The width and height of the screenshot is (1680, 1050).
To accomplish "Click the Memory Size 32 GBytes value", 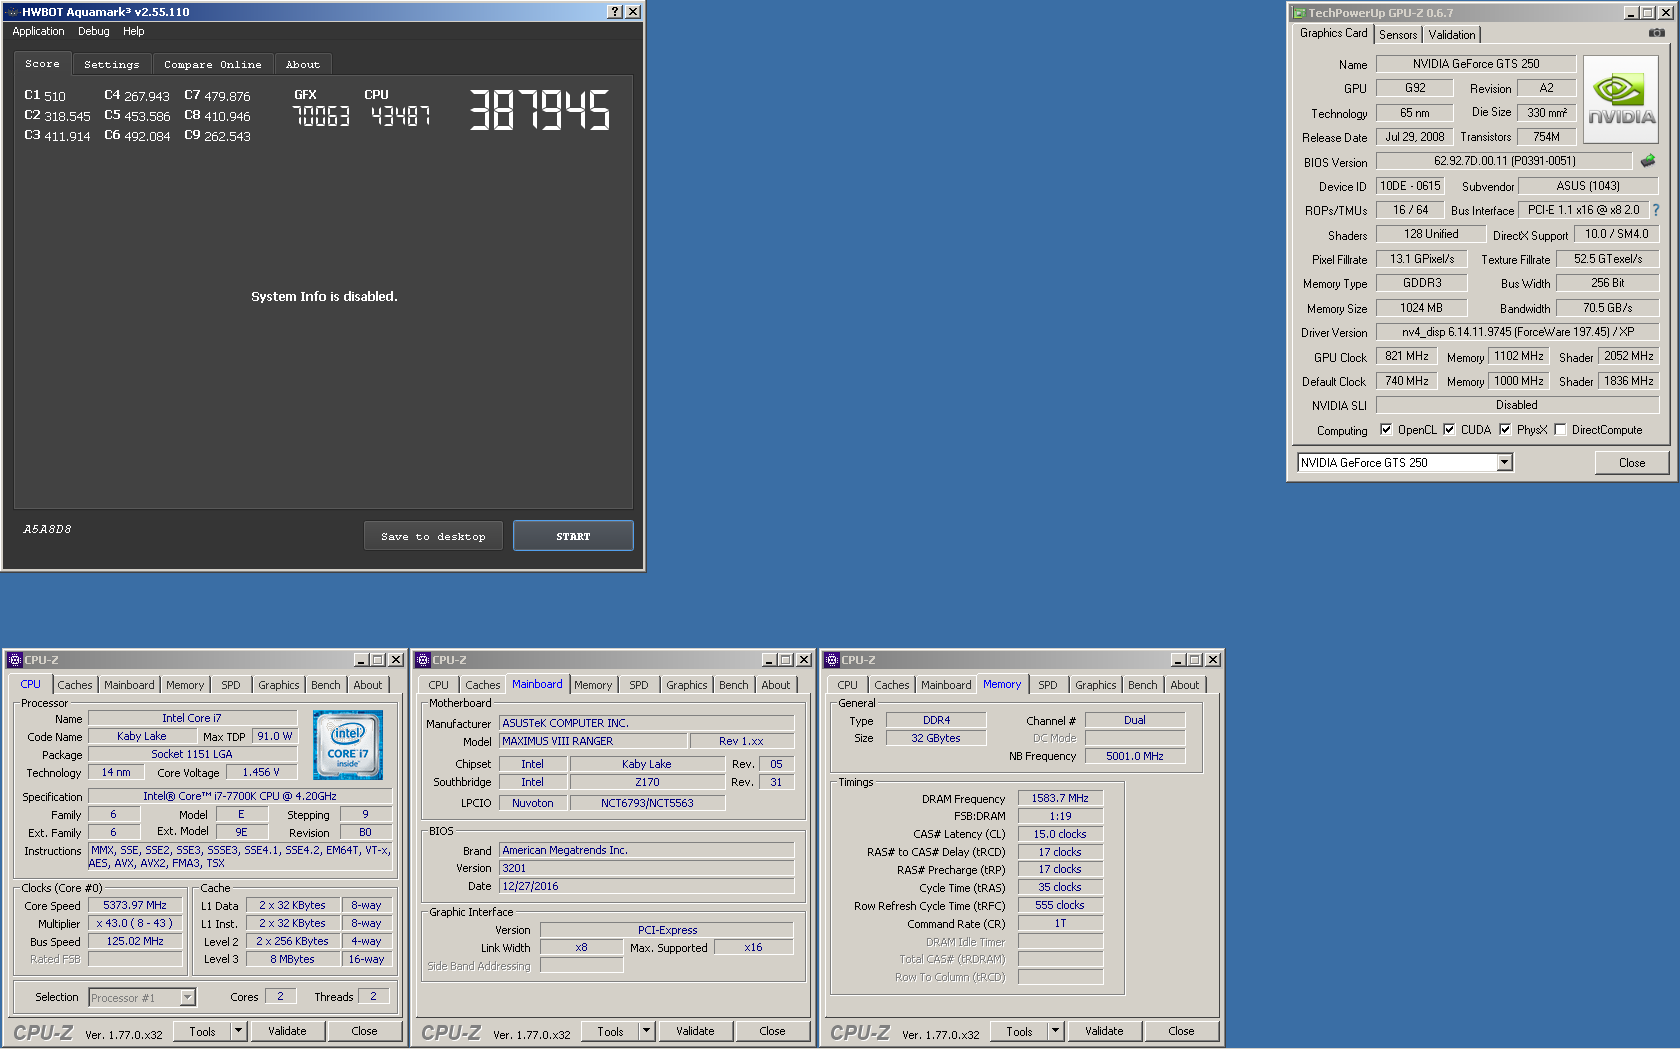I will [936, 738].
